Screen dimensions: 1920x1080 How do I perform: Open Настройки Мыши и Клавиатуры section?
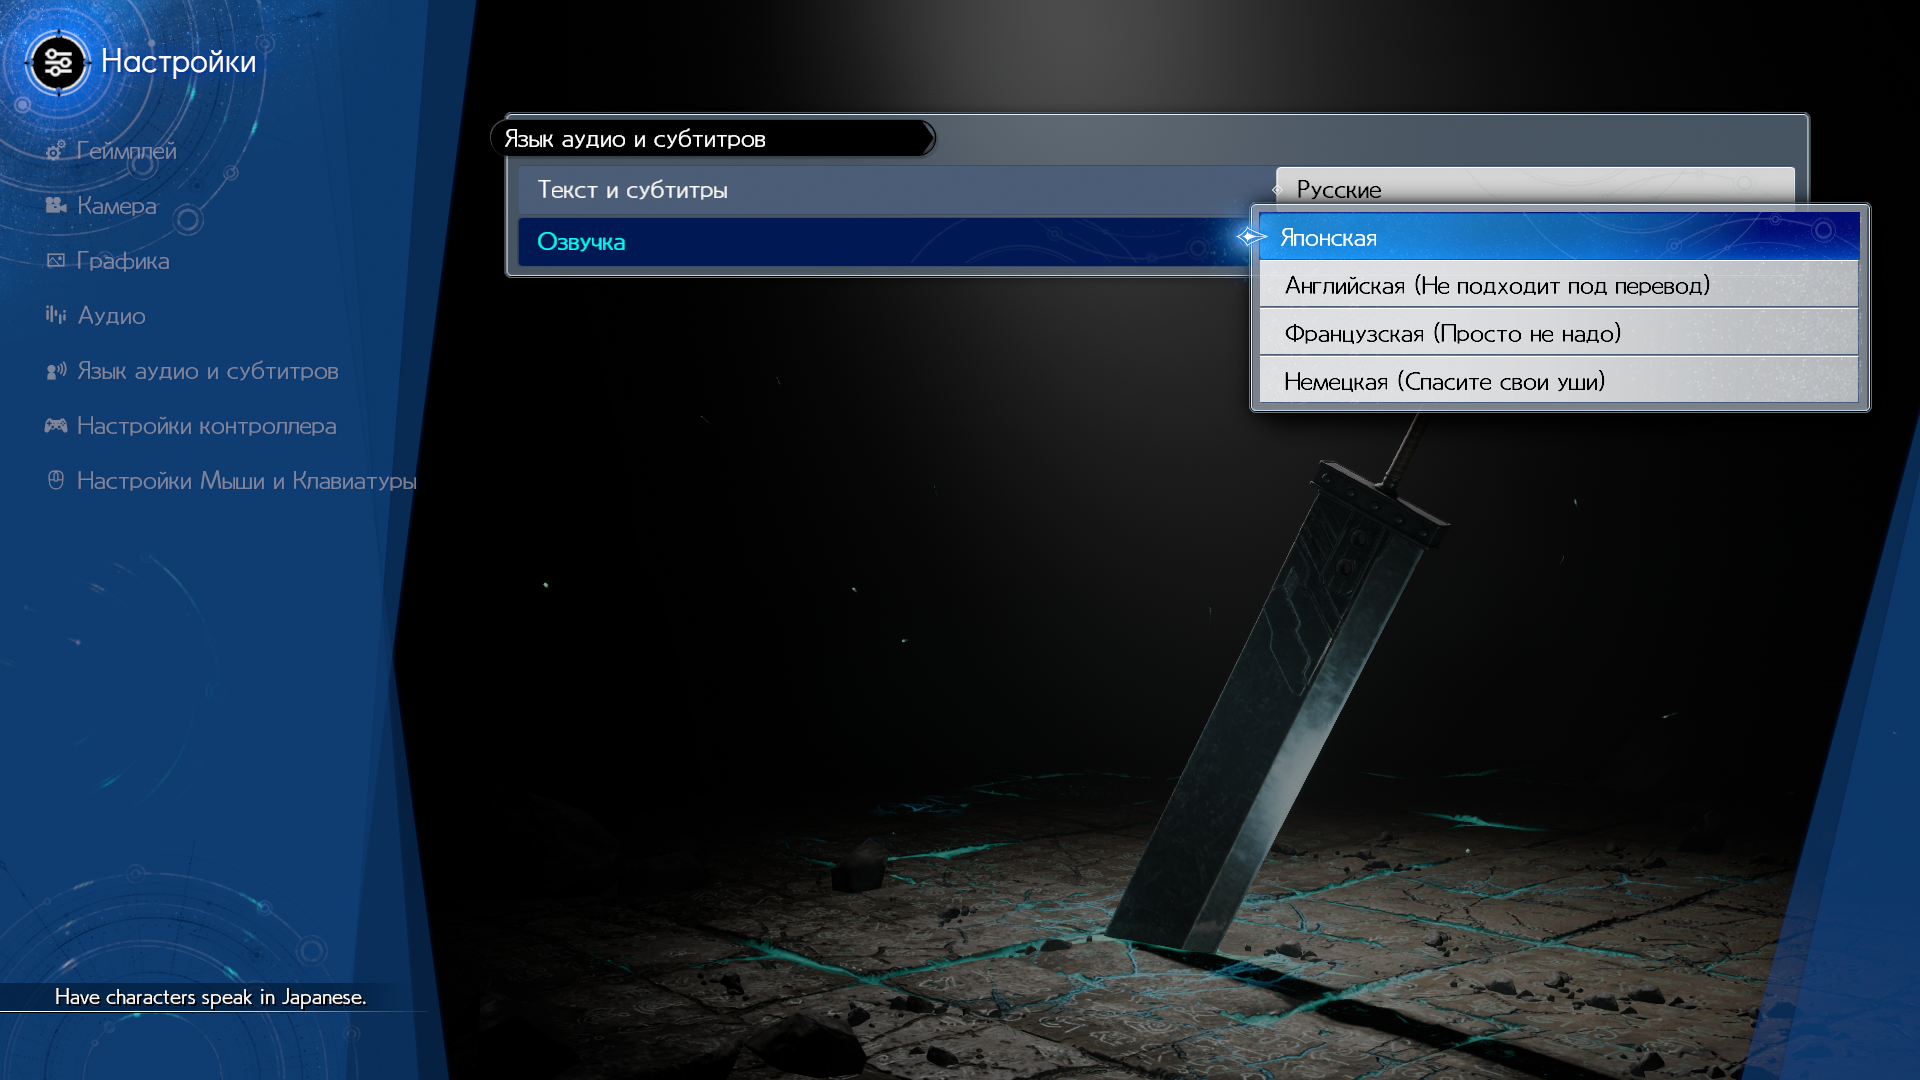click(246, 481)
